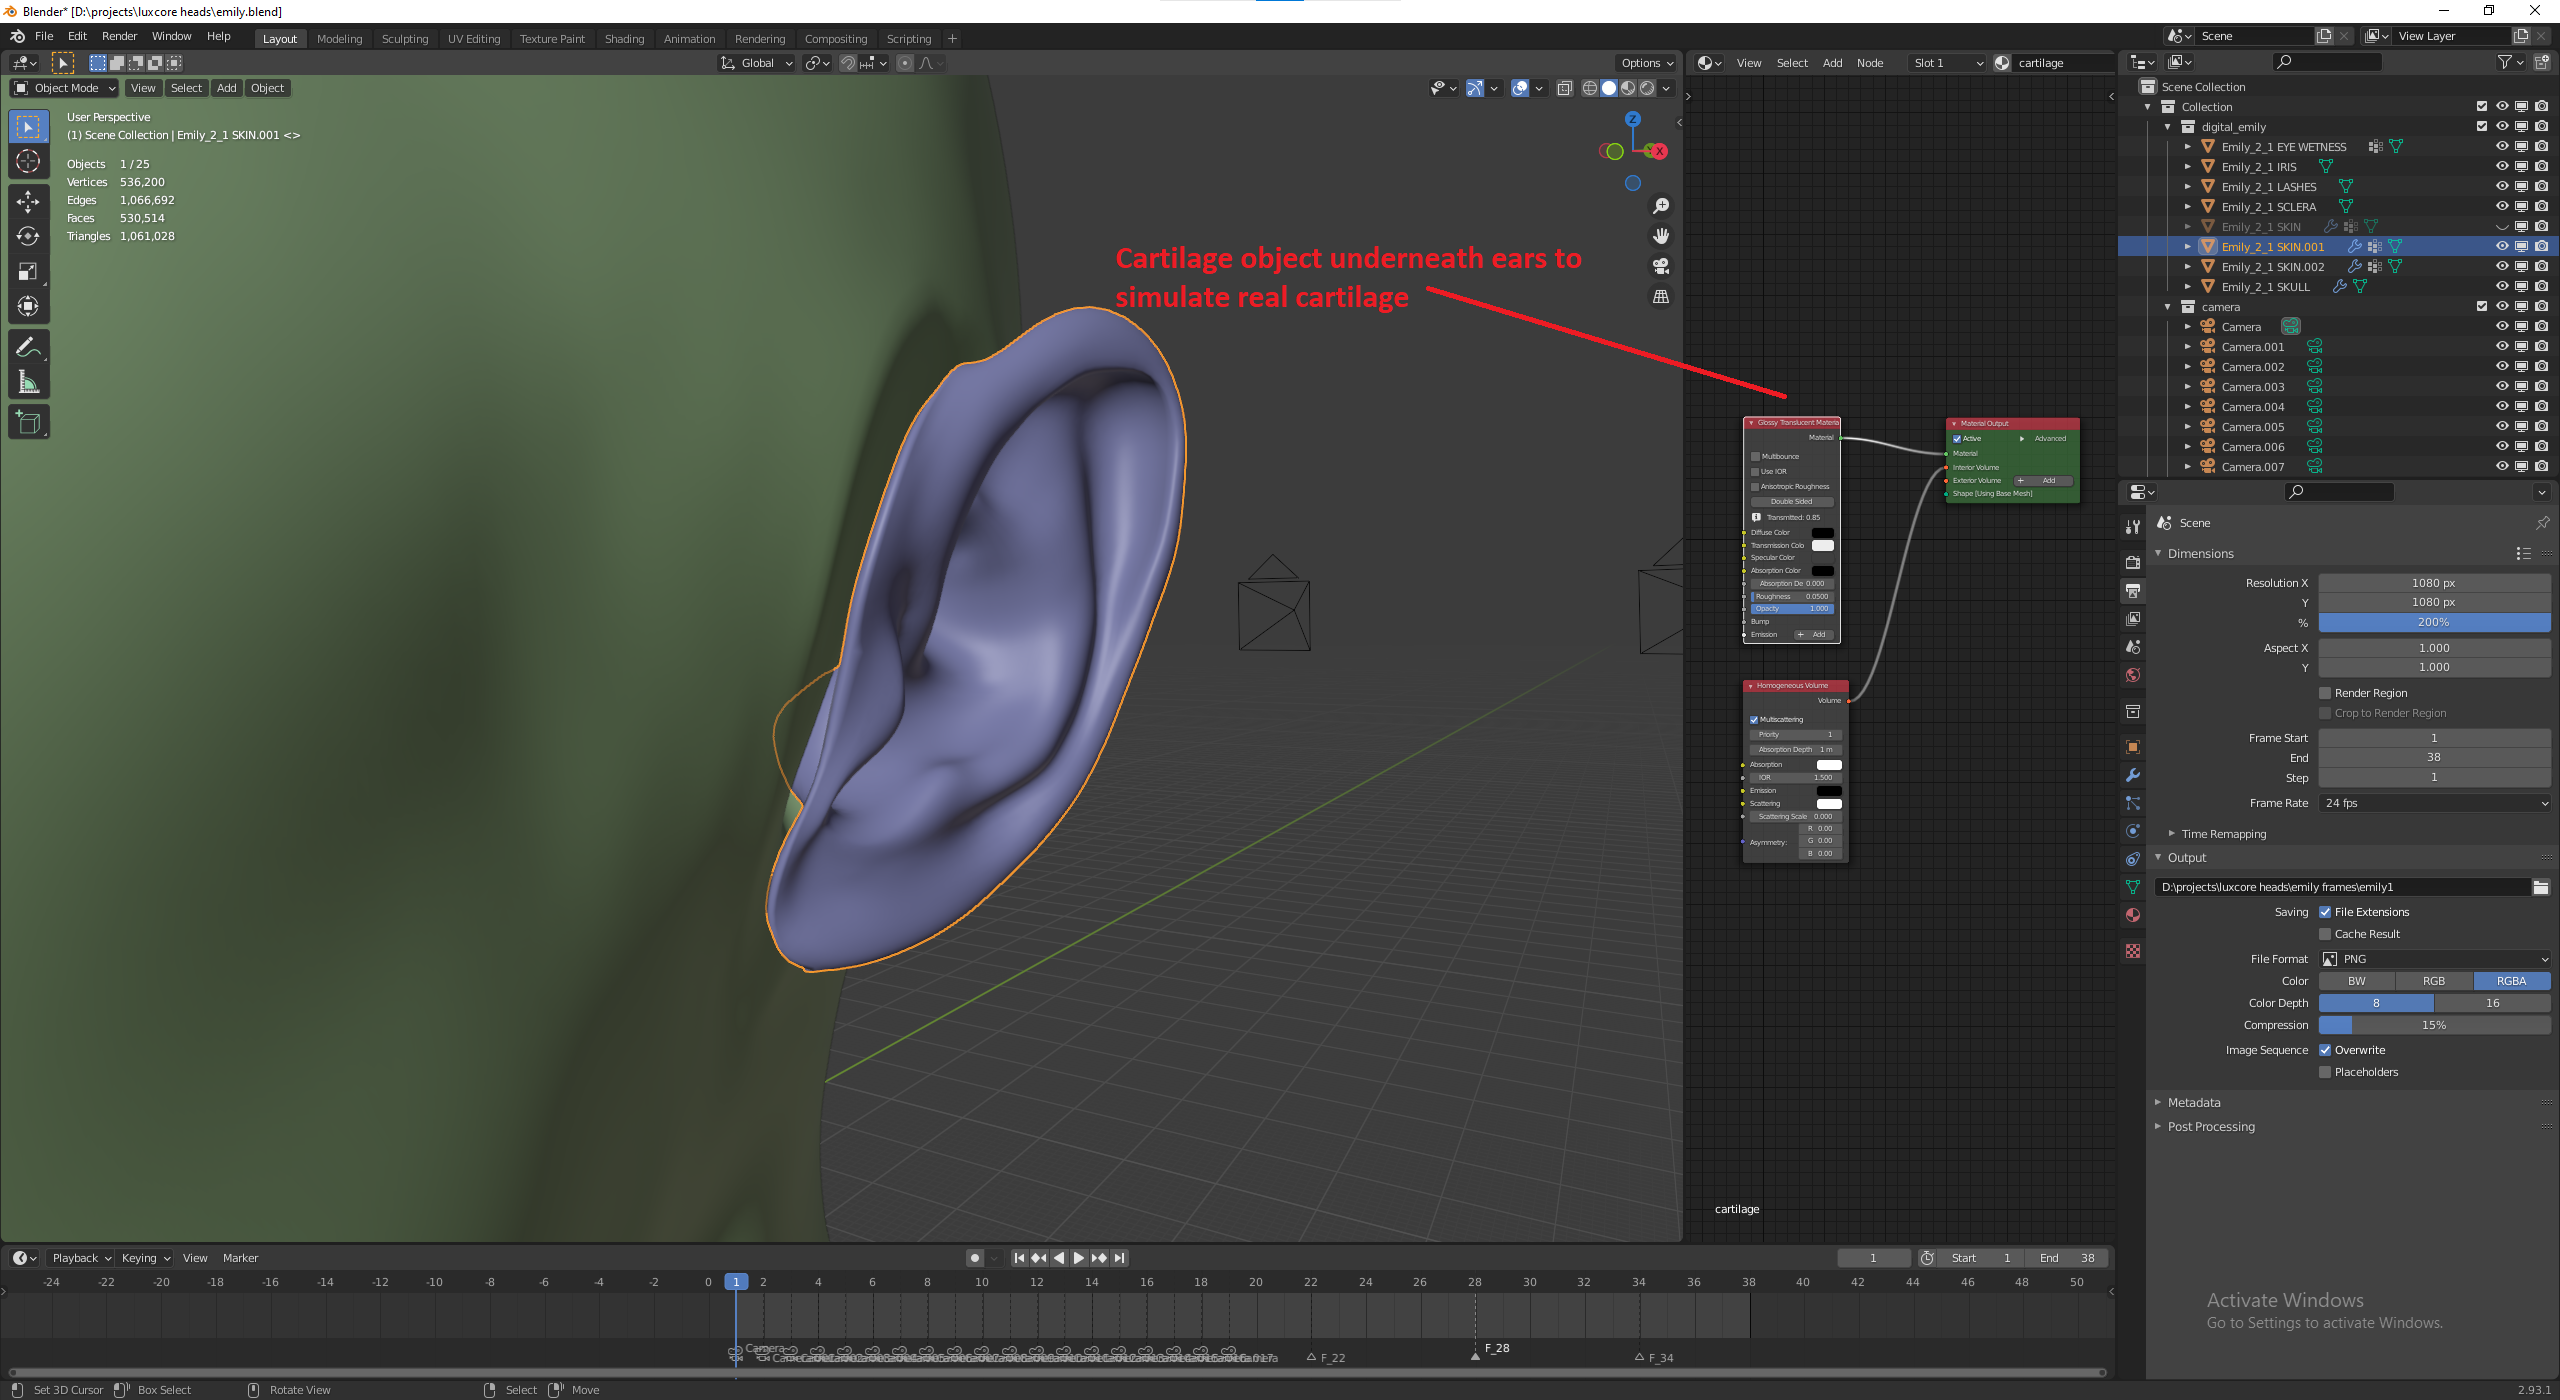
Task: Open the Frame Rate 24 fps dropdown
Action: click(x=2434, y=803)
